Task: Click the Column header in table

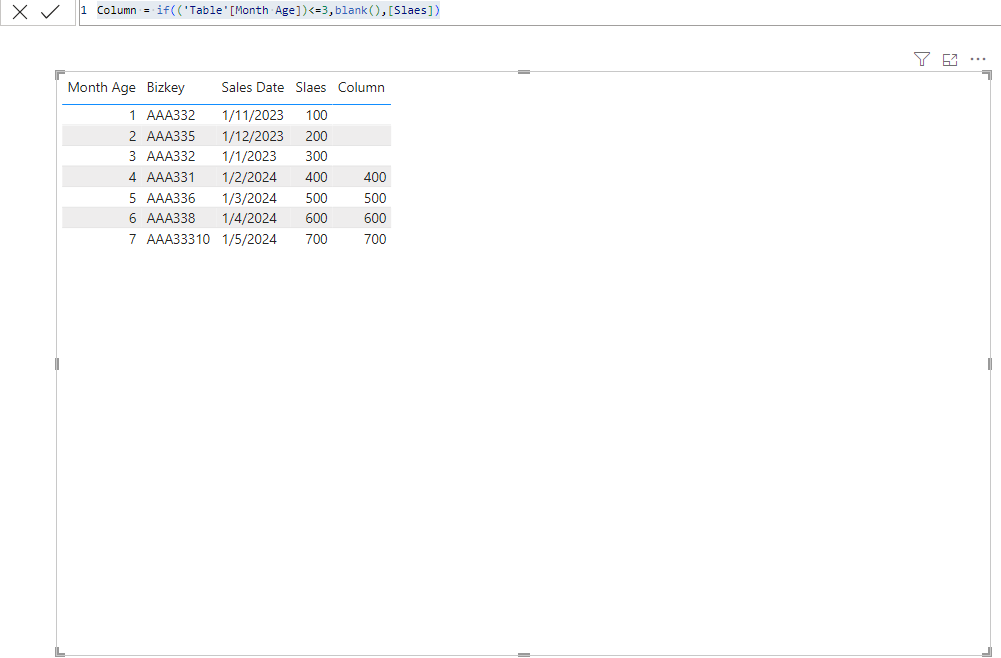Action: pos(361,87)
